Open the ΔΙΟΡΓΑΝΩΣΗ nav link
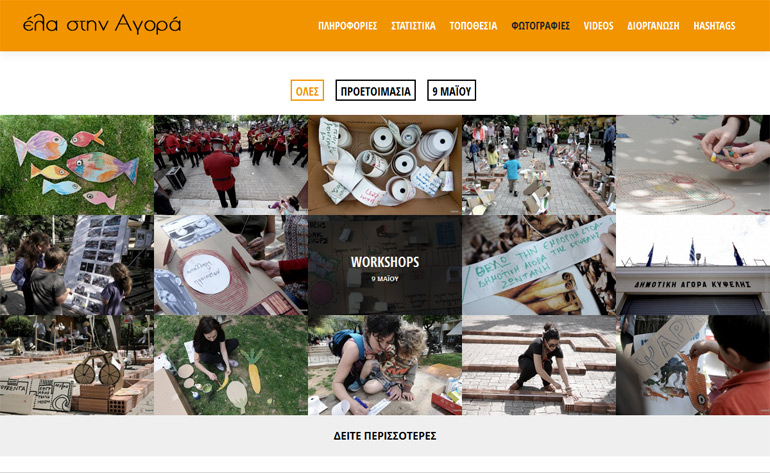The height and width of the screenshot is (473, 770). [x=653, y=26]
